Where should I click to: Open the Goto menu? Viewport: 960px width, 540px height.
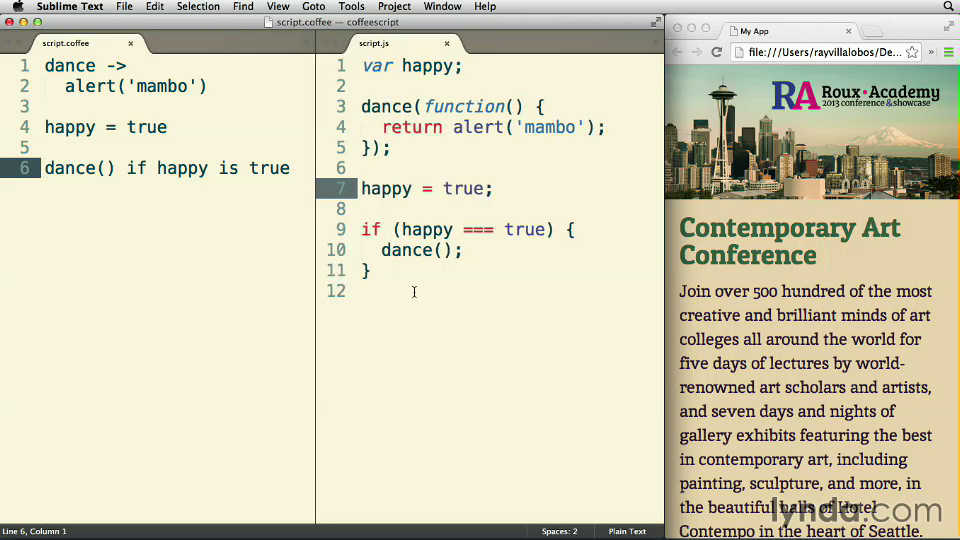pos(313,7)
